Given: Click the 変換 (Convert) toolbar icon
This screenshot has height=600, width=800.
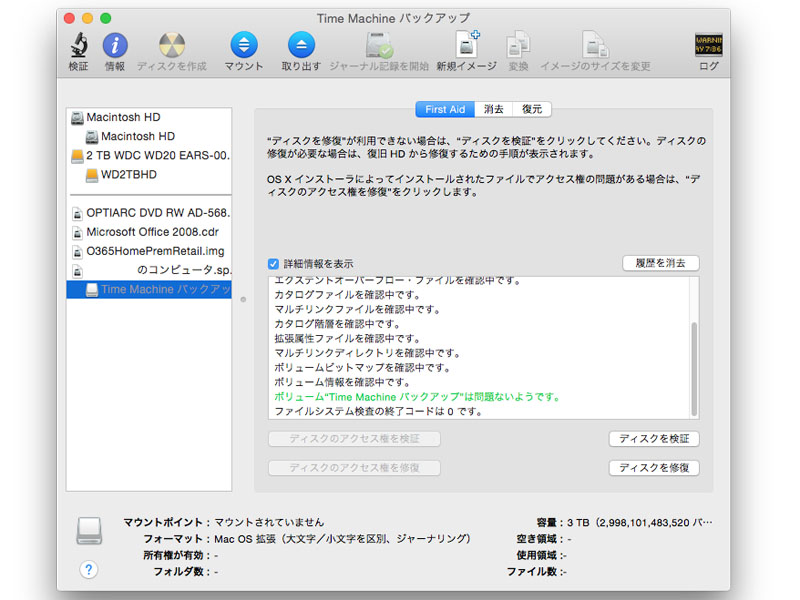Looking at the screenshot, I should tap(518, 45).
